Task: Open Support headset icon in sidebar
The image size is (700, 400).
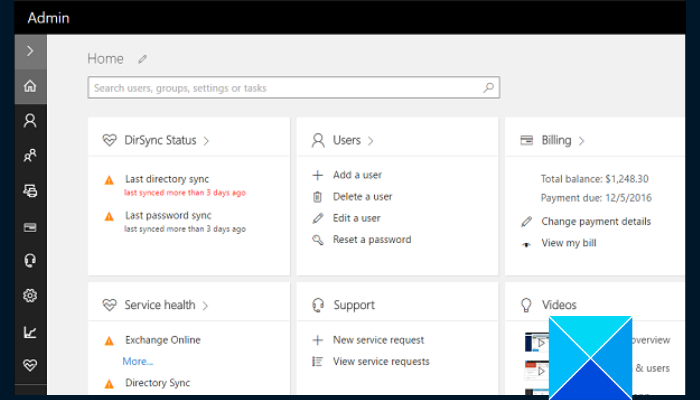Action: click(x=30, y=260)
